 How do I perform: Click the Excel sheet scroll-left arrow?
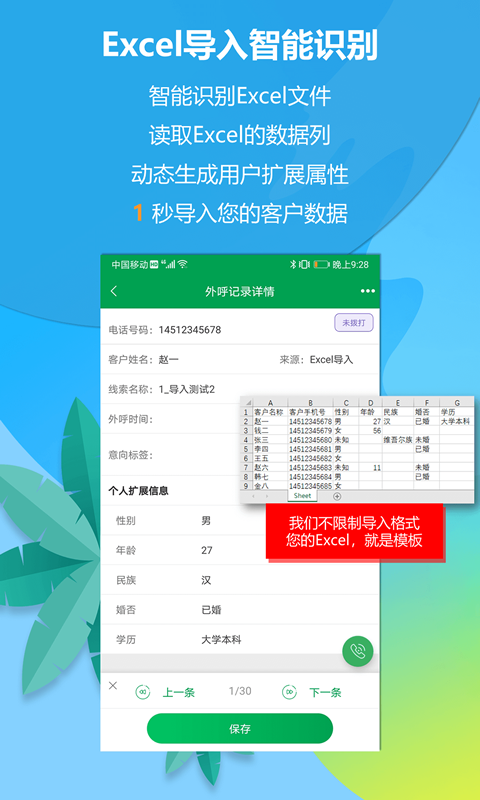253,496
